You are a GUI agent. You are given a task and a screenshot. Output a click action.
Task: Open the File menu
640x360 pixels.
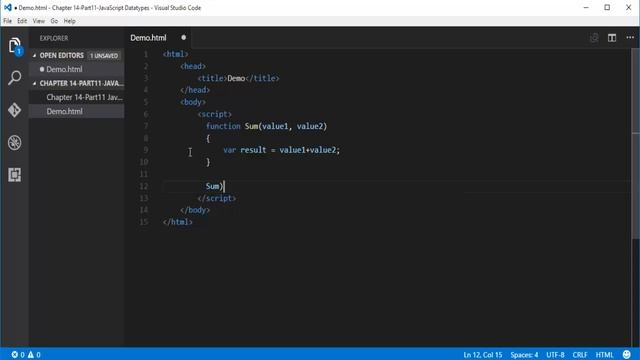[x=8, y=21]
